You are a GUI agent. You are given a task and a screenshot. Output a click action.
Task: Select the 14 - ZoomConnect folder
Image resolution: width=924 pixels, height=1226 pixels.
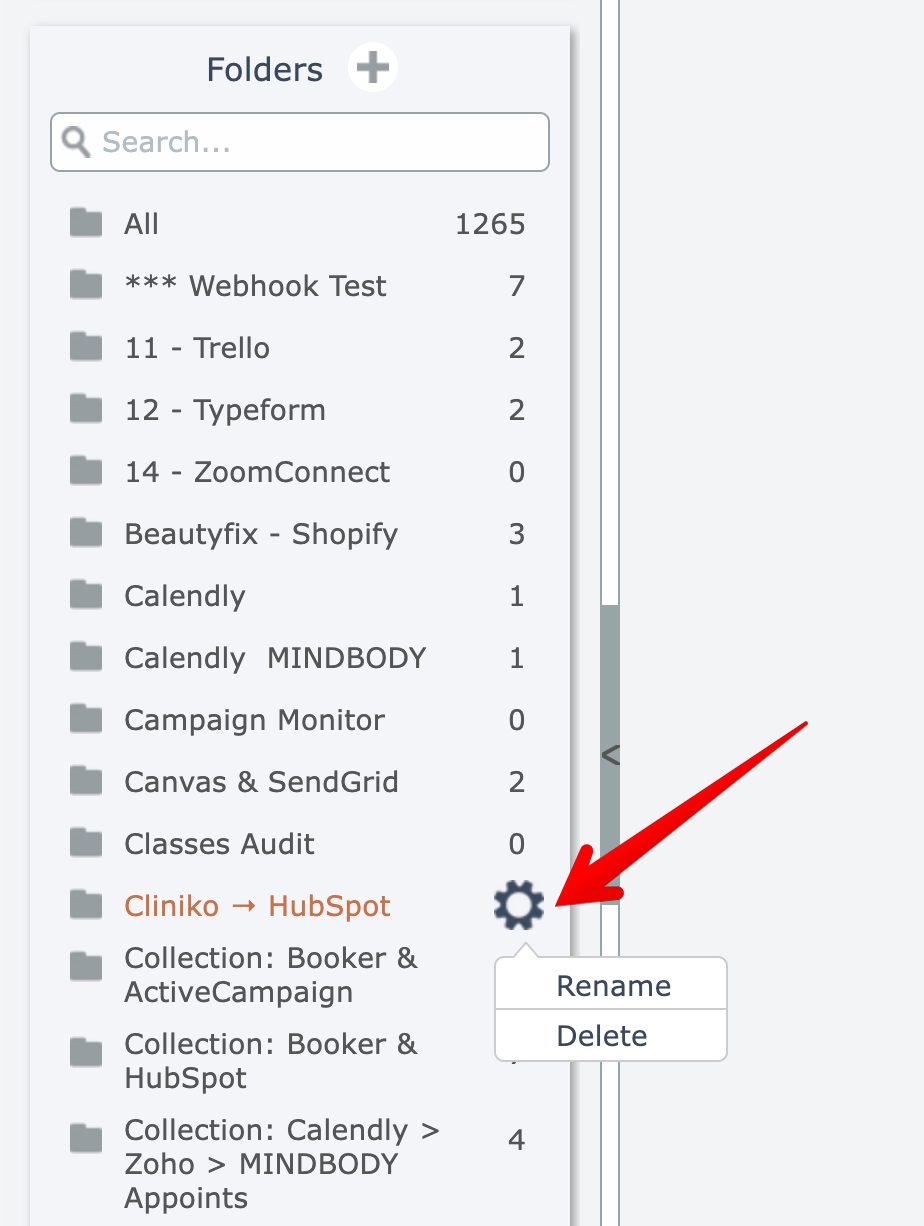257,472
